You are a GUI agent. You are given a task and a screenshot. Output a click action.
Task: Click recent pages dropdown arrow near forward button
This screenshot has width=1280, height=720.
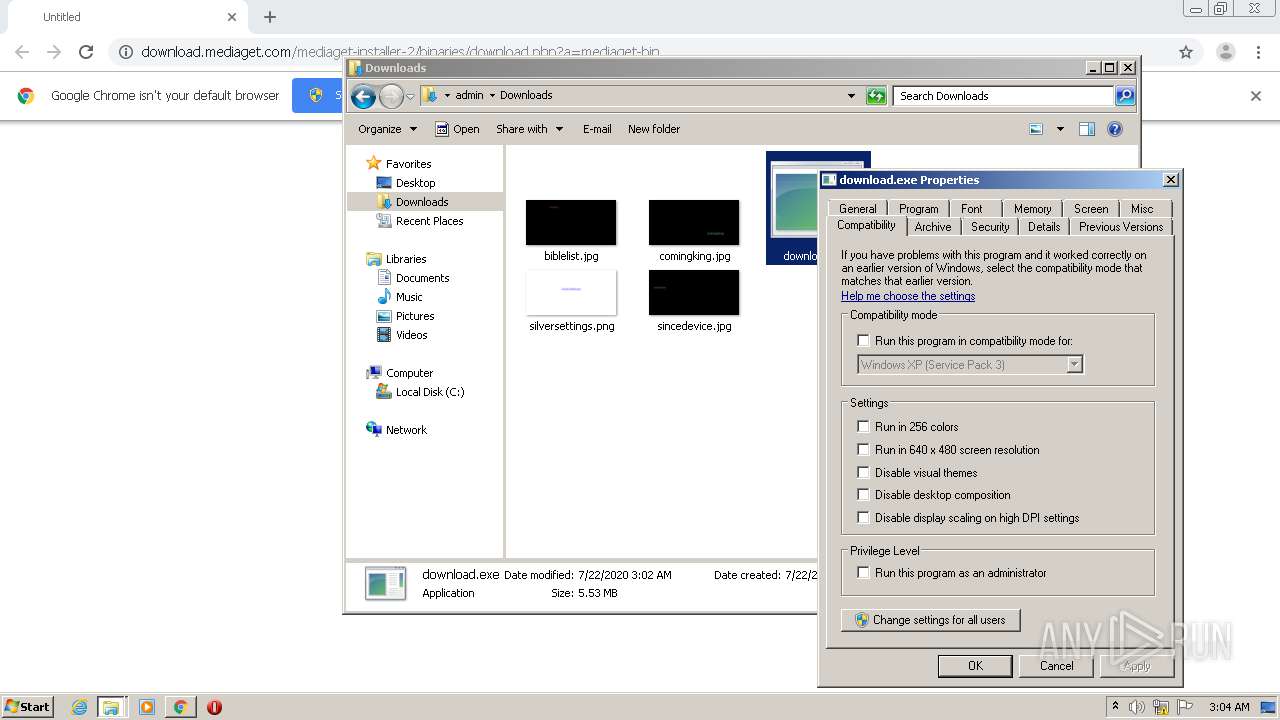coord(410,96)
